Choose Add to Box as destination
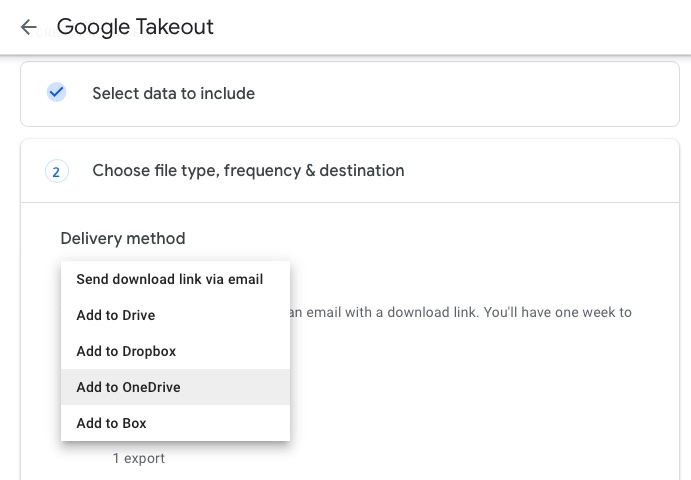This screenshot has width=691, height=480. click(175, 423)
